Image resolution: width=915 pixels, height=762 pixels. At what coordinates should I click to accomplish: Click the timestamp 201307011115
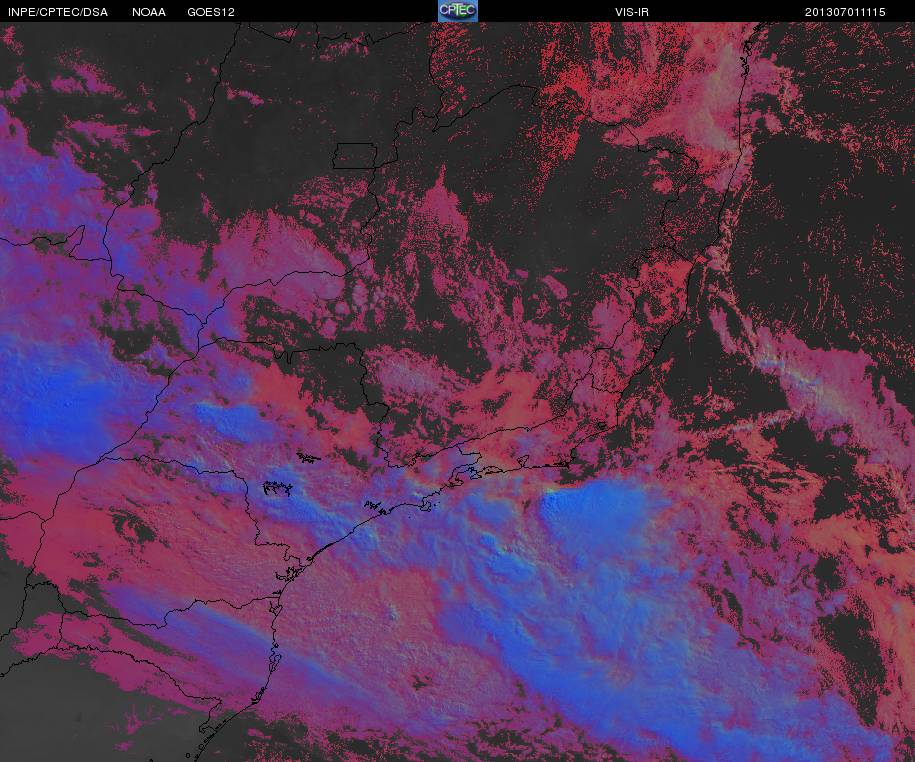pyautogui.click(x=845, y=12)
